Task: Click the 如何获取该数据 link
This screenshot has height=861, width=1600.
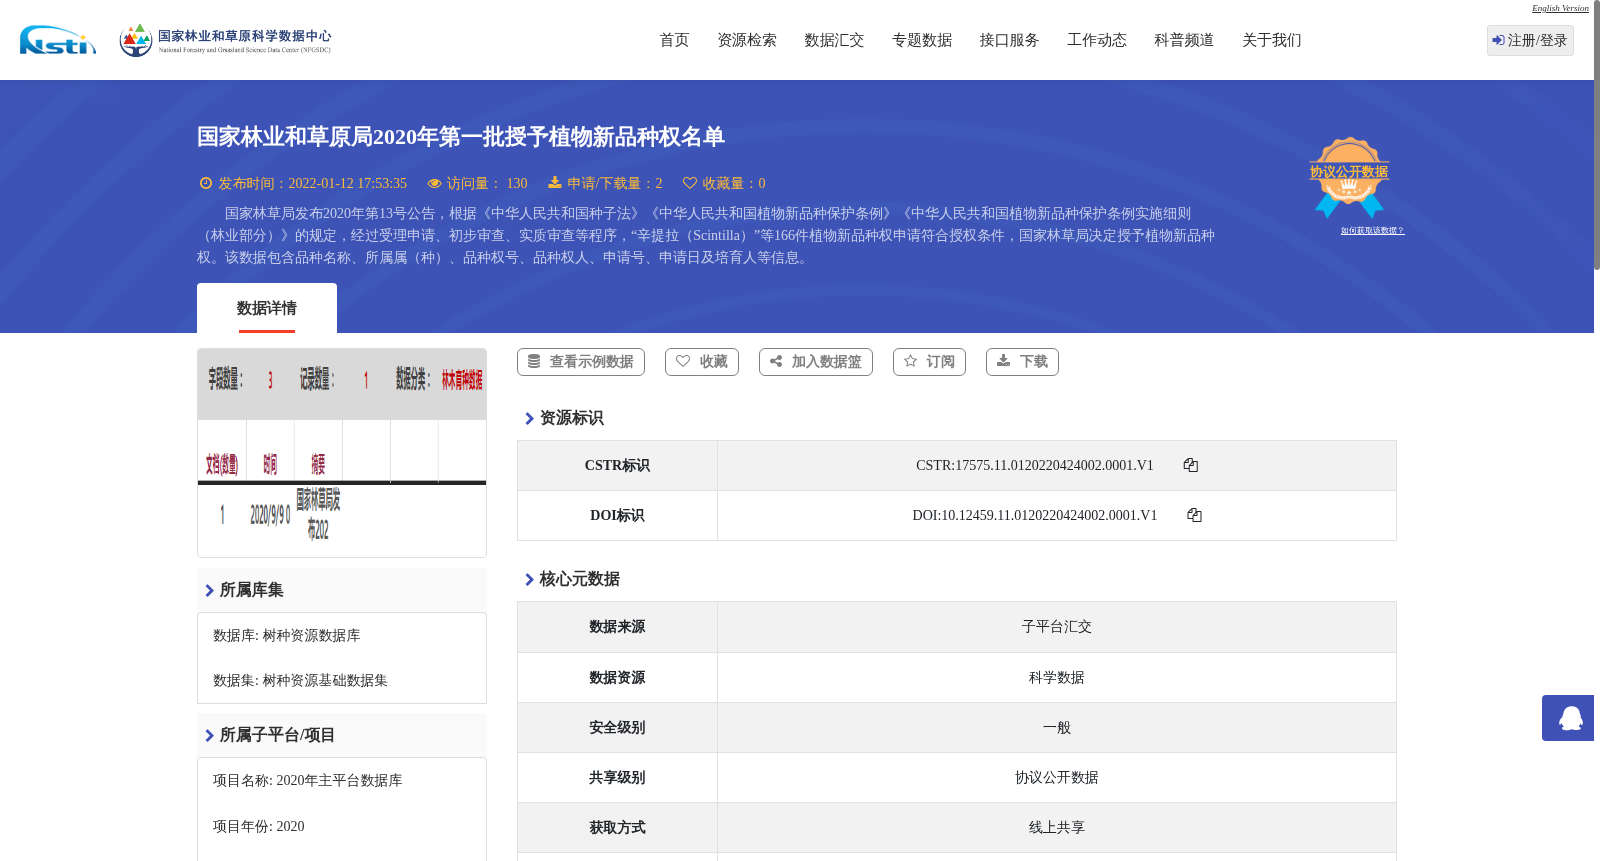Action: (1372, 231)
